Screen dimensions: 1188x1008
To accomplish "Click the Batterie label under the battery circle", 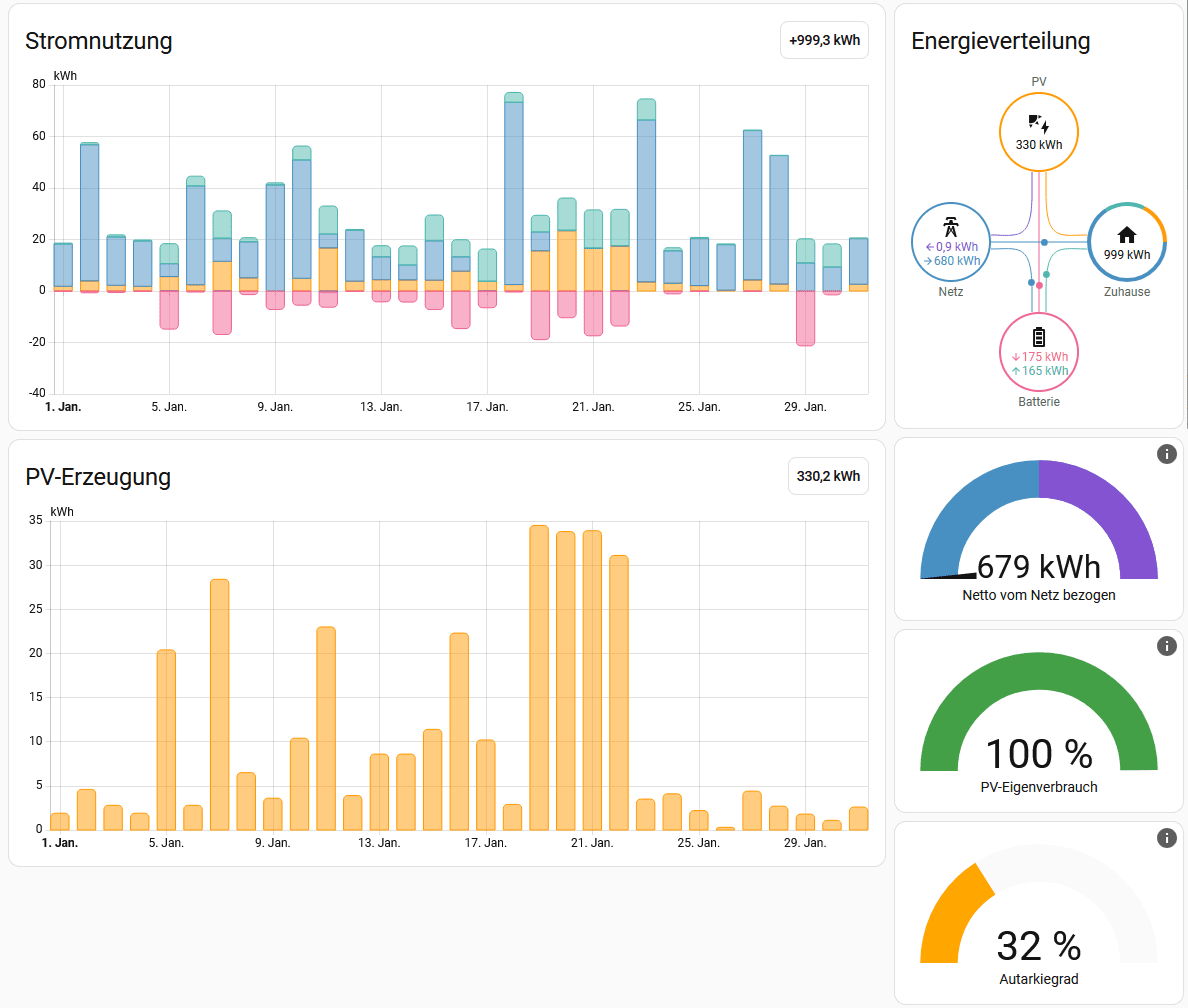I will click(1039, 402).
